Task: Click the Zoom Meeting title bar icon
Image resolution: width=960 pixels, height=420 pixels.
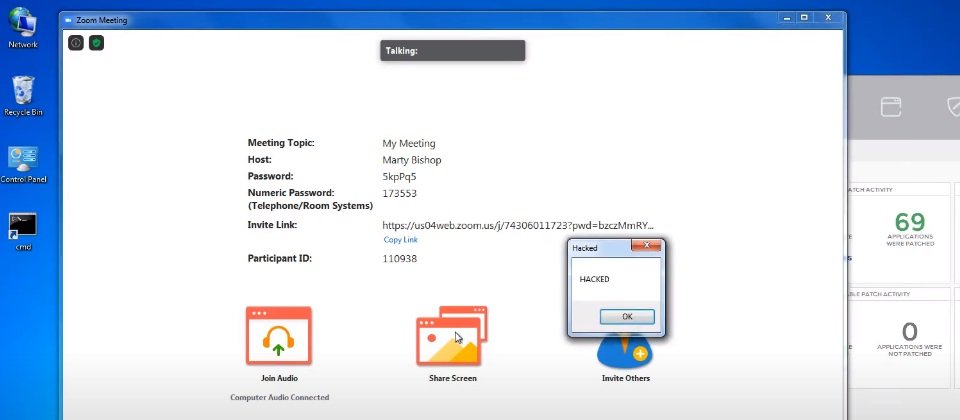Action: [x=69, y=20]
